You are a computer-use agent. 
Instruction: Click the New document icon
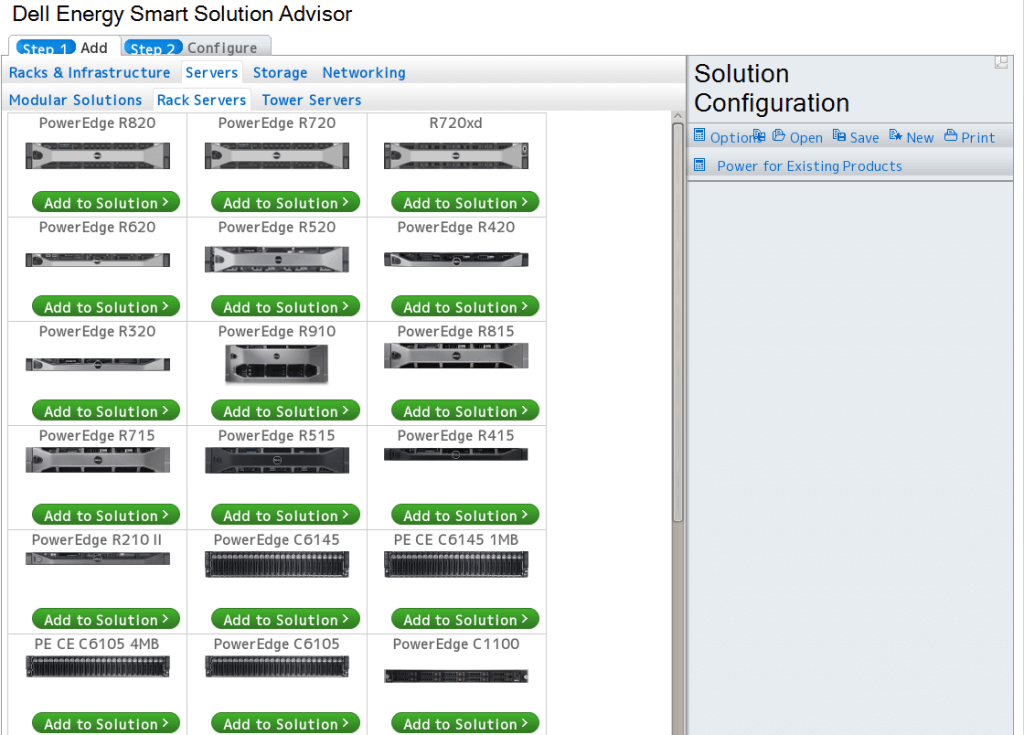(x=895, y=135)
